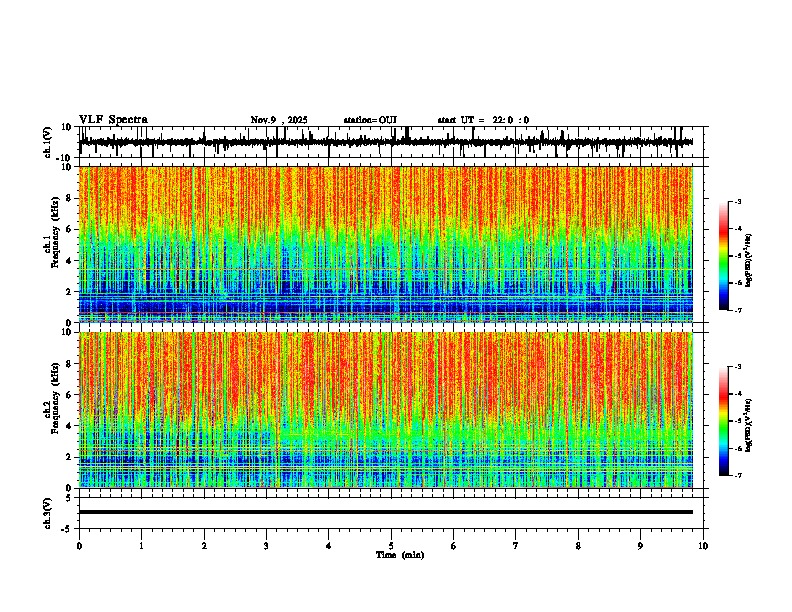
Task: Click time axis tick label "2"
Action: (204, 546)
